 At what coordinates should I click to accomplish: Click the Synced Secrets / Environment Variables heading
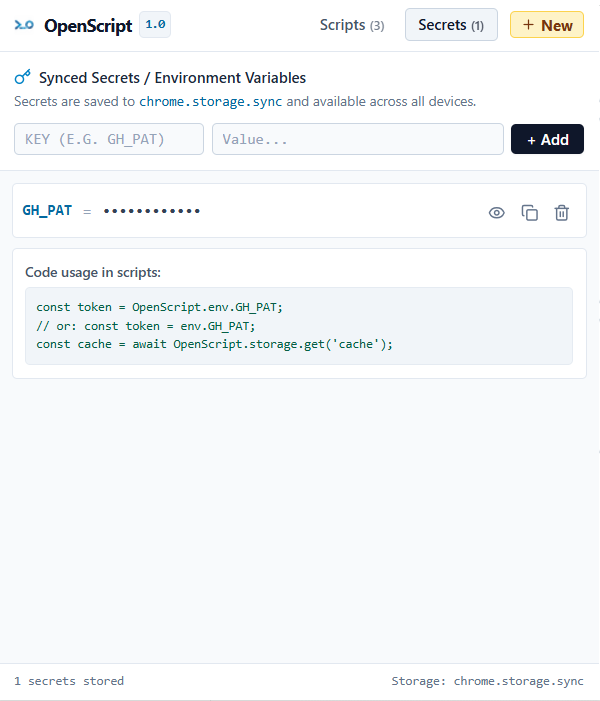(x=172, y=78)
